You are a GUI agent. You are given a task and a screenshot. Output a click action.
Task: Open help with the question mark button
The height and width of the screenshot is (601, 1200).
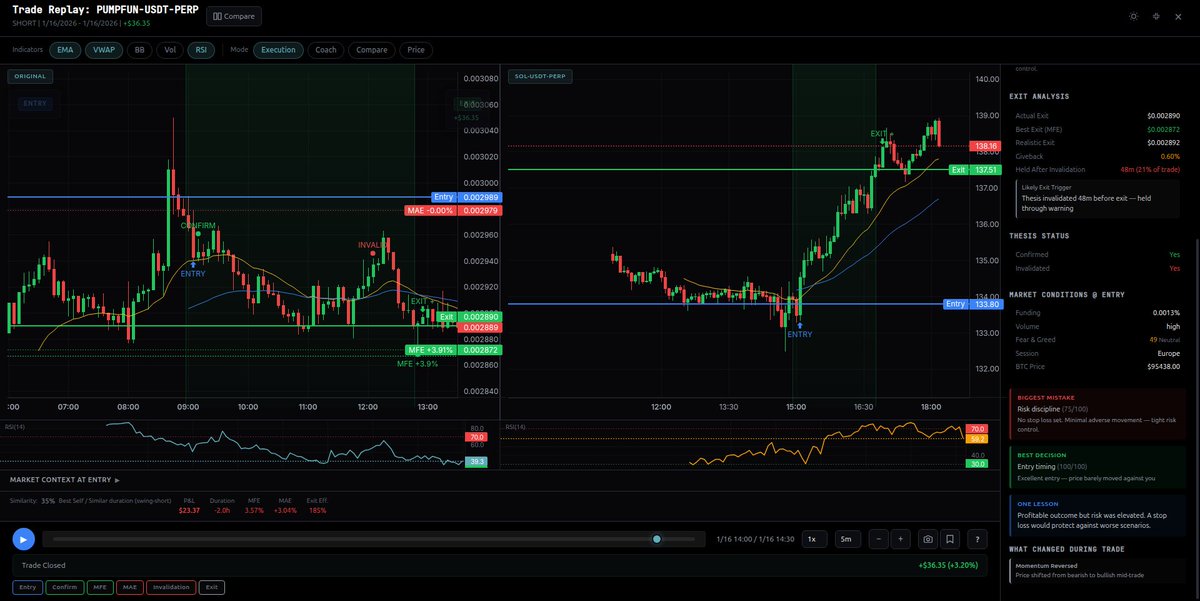tap(978, 539)
